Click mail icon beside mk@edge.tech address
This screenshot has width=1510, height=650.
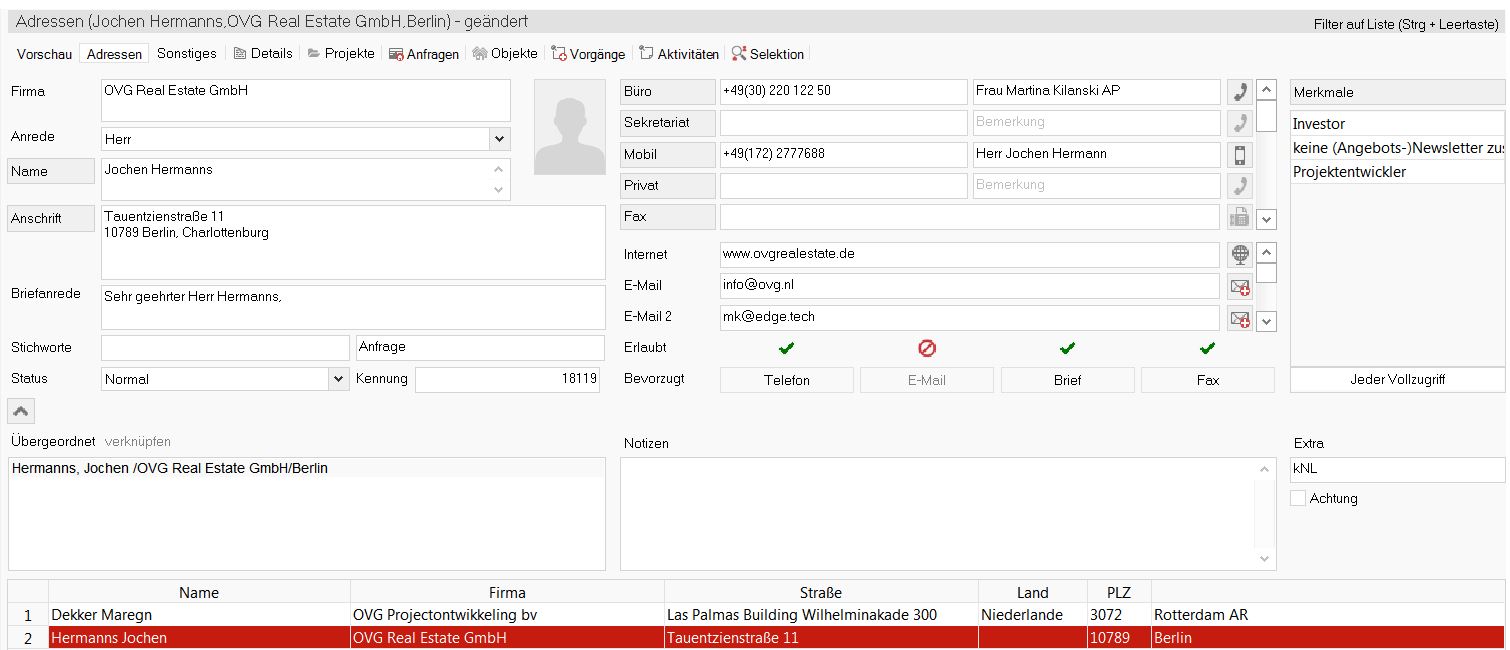click(x=1240, y=318)
